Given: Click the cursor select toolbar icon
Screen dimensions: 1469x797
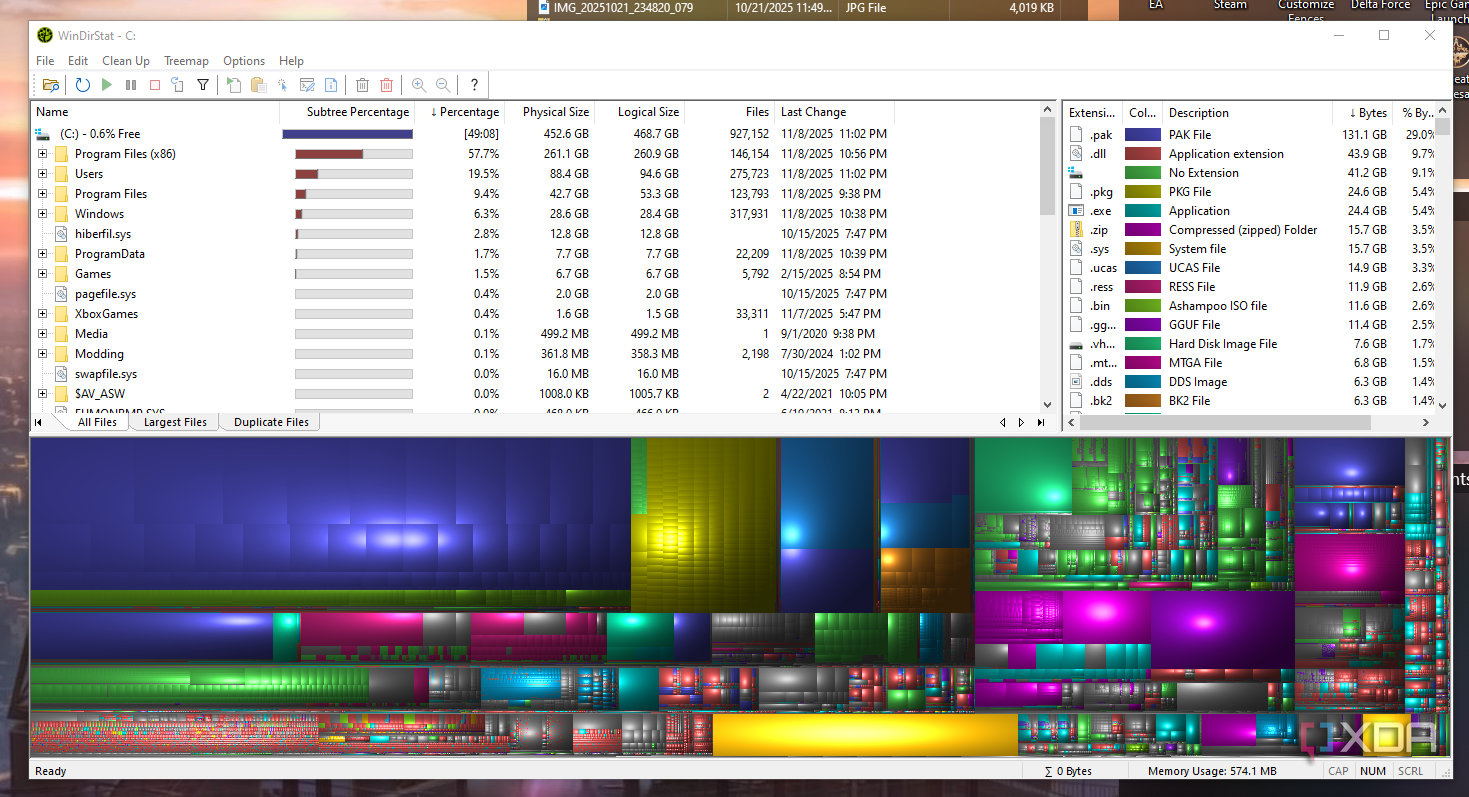Looking at the screenshot, I should coord(283,86).
